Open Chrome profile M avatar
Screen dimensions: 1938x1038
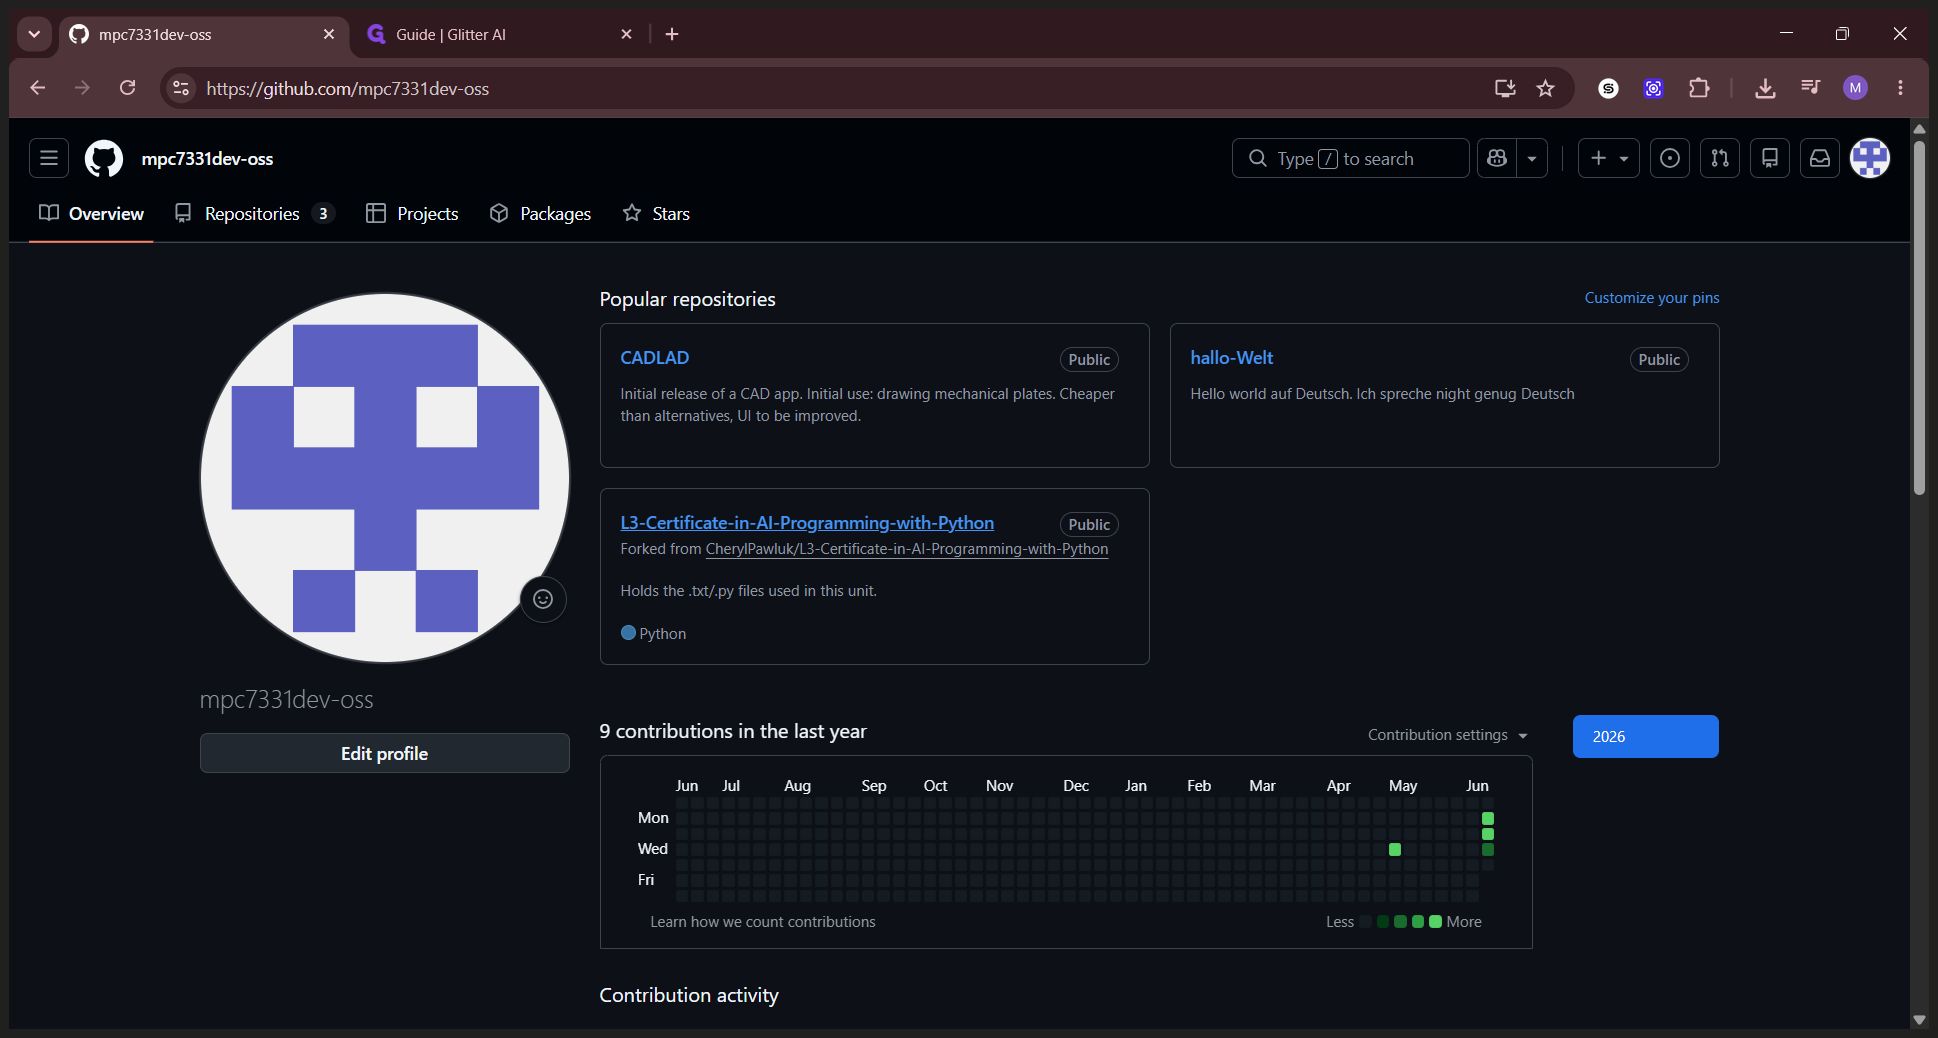(x=1856, y=88)
